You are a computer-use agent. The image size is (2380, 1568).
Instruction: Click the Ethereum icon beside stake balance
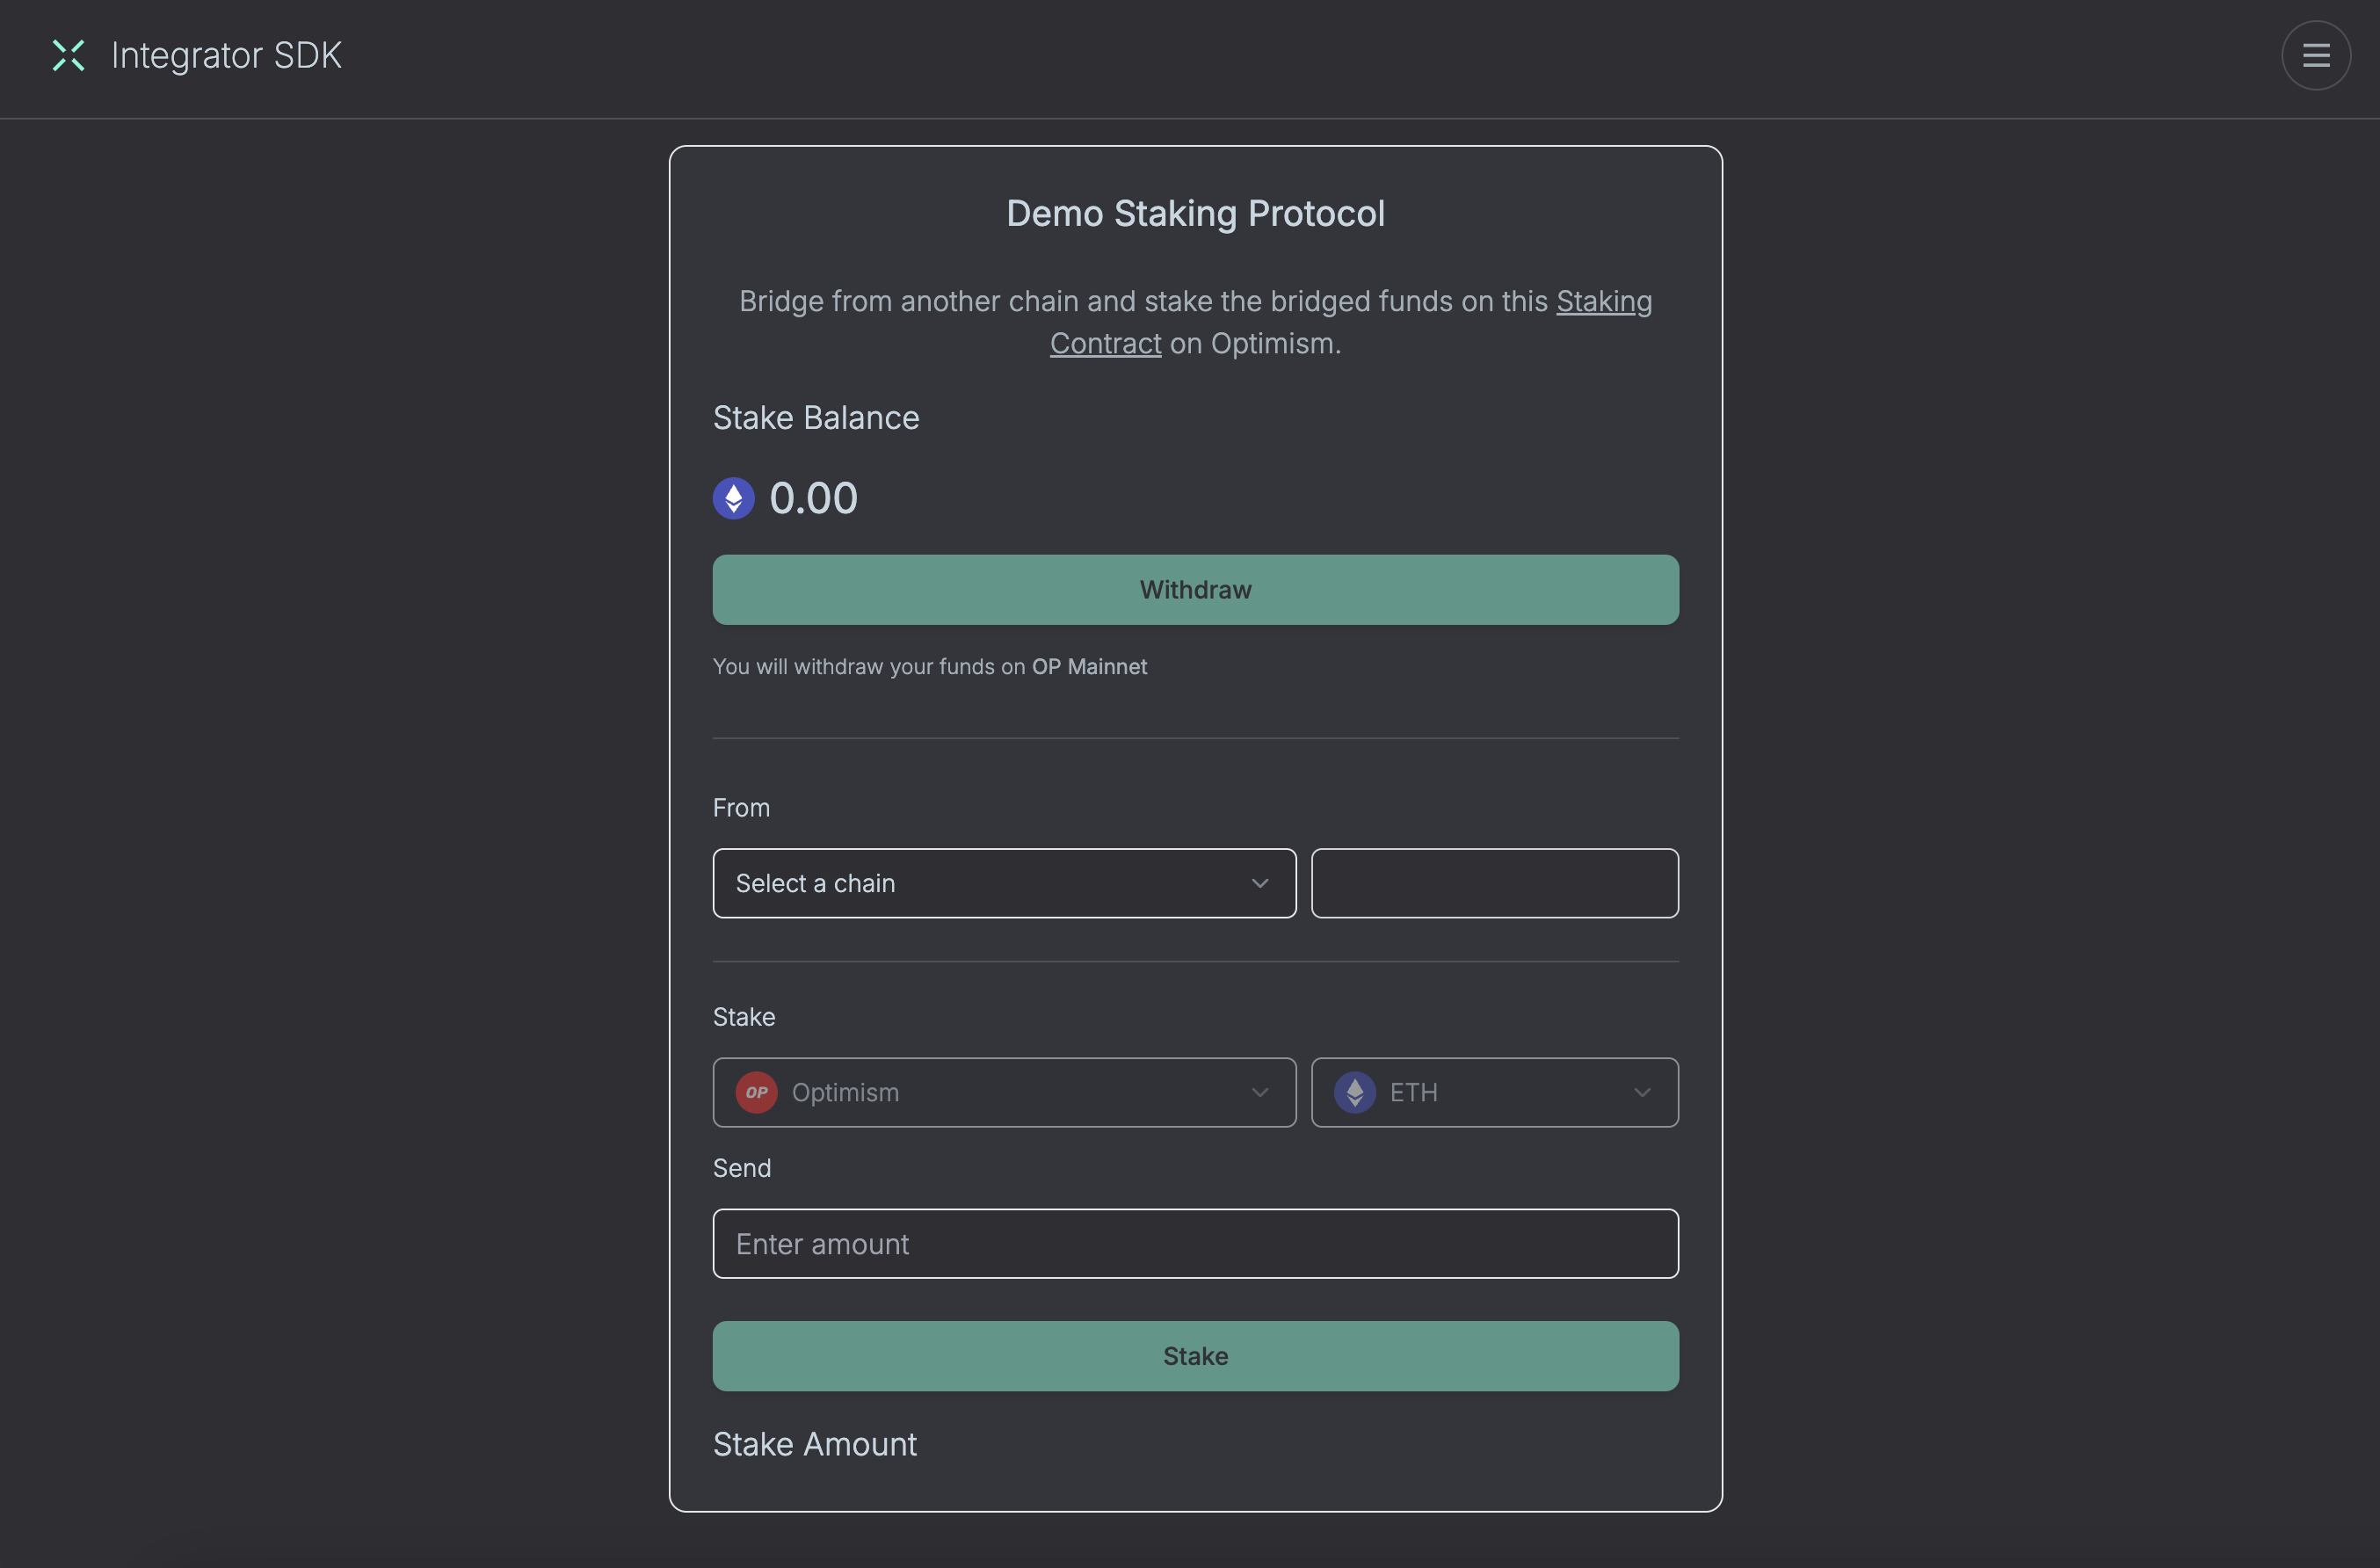(733, 498)
